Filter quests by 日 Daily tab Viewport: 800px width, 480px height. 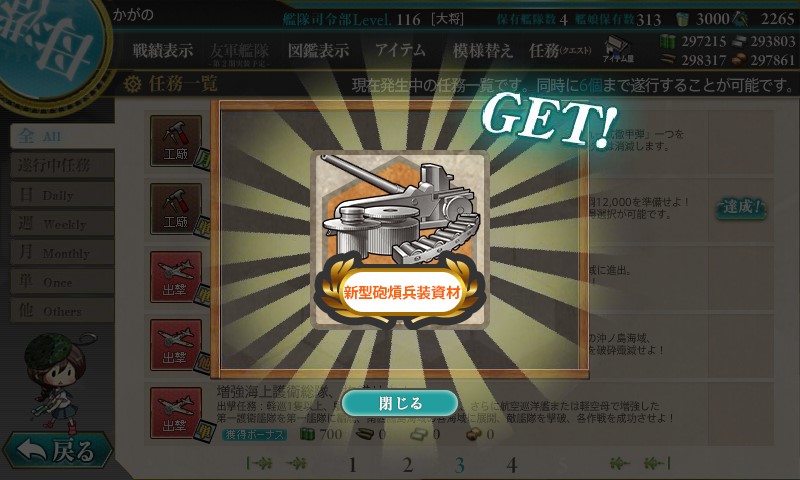62,194
